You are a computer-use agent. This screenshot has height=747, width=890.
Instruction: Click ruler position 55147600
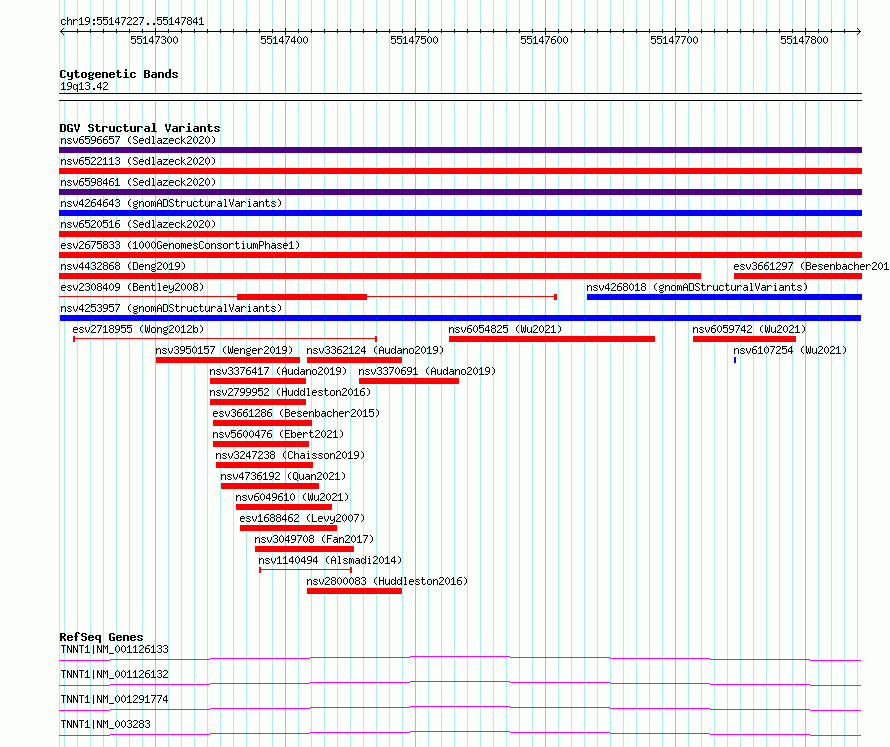544,40
